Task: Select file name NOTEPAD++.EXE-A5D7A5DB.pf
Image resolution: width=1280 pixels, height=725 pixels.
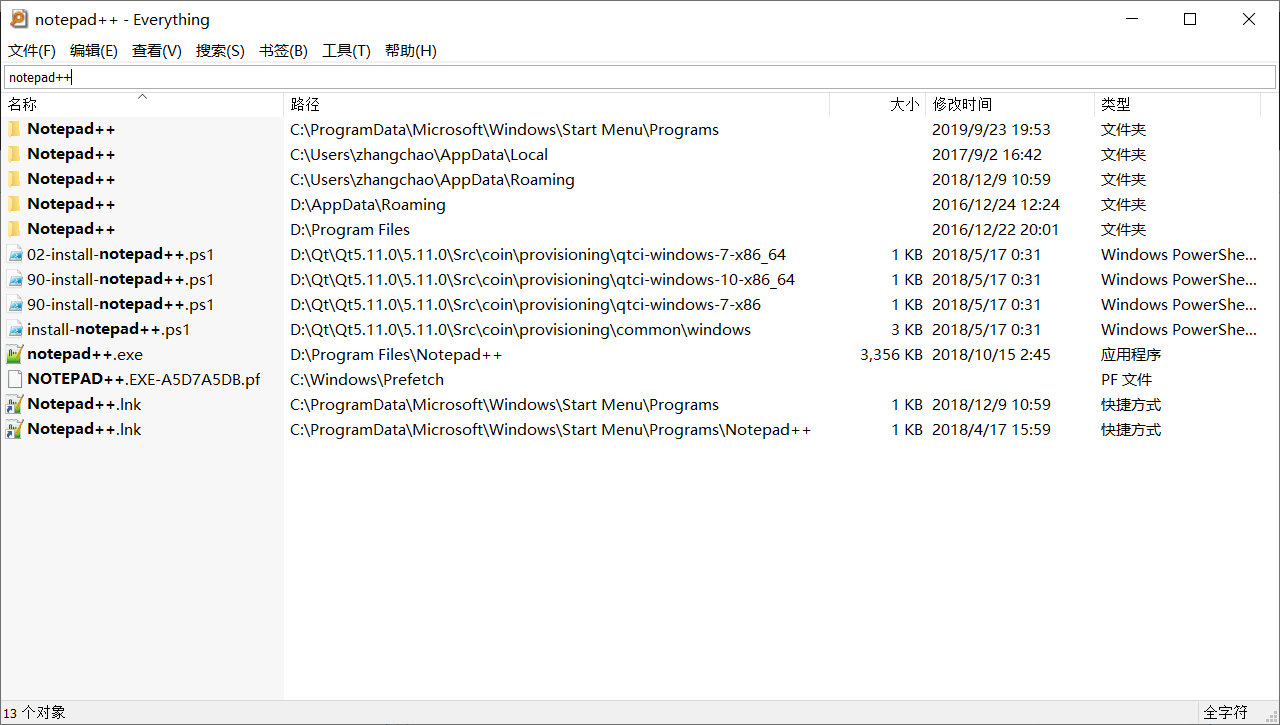Action: point(144,379)
